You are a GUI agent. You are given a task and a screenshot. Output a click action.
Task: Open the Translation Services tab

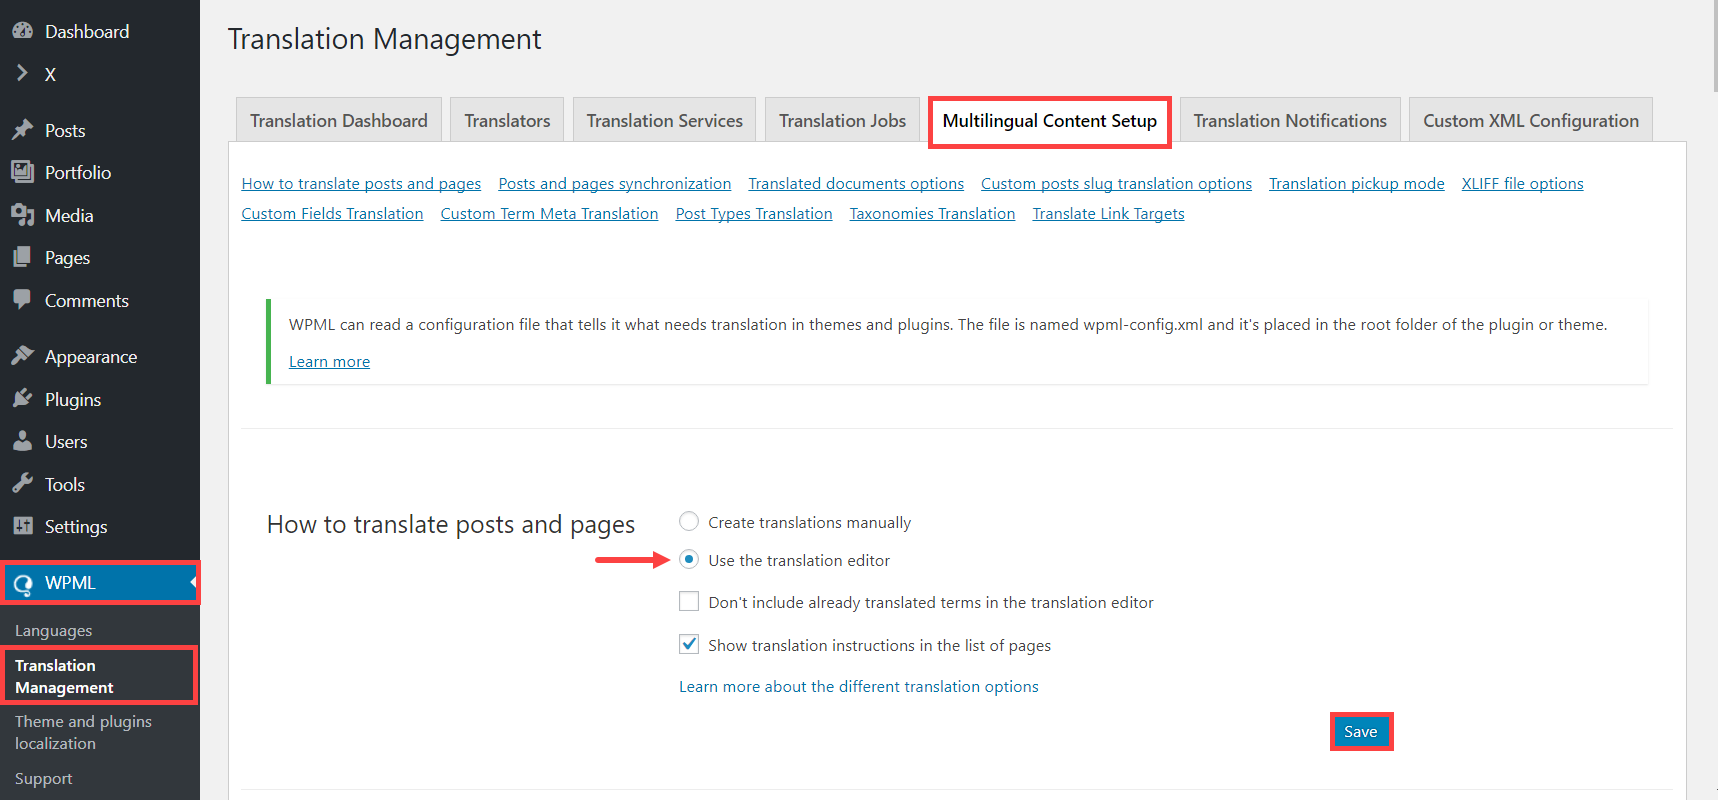[665, 120]
